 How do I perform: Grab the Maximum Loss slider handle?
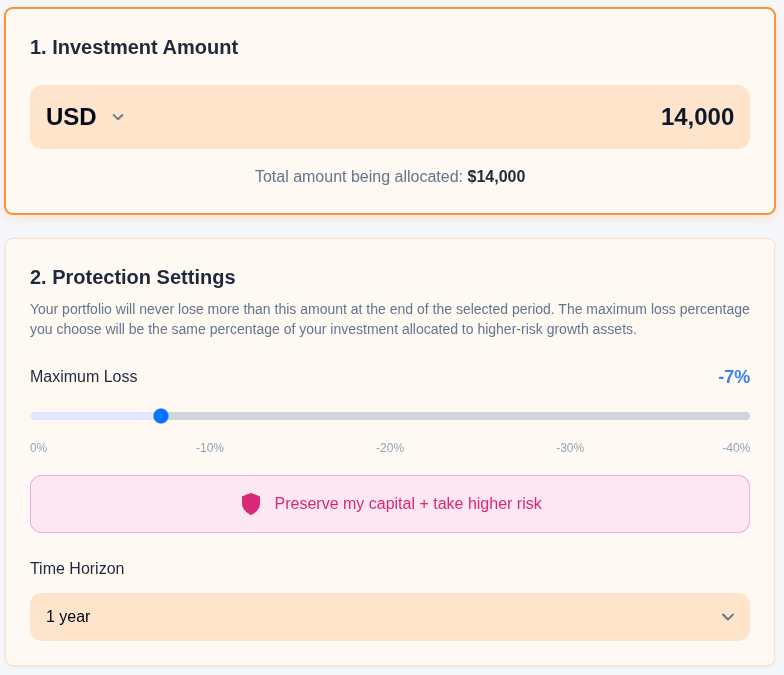tap(161, 416)
